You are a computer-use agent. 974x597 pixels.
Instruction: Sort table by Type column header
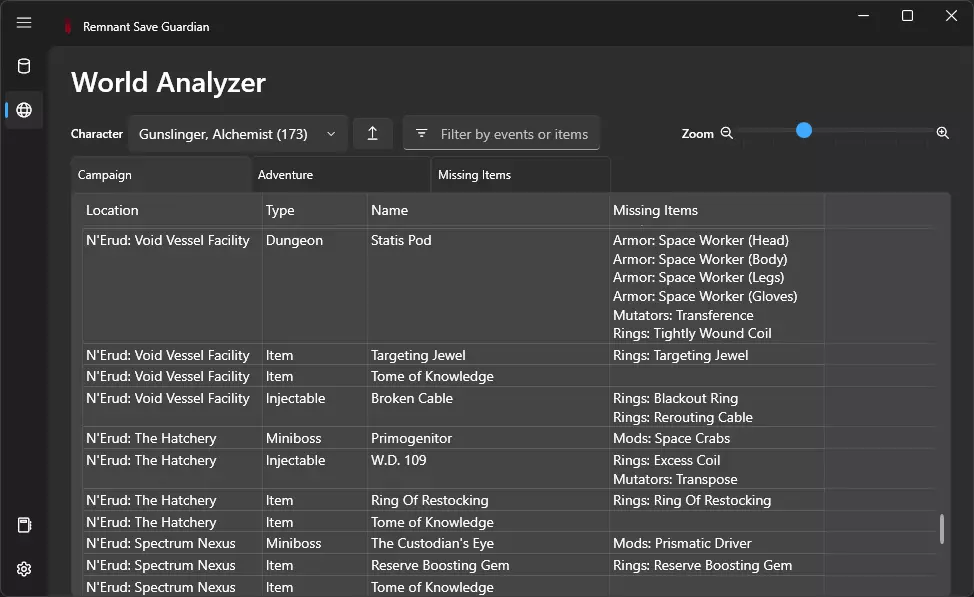coord(314,210)
